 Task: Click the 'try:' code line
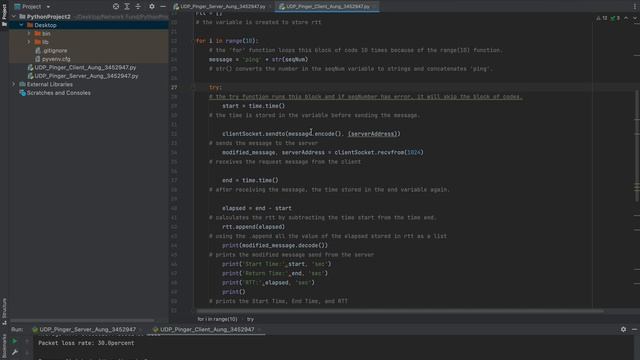pos(215,87)
